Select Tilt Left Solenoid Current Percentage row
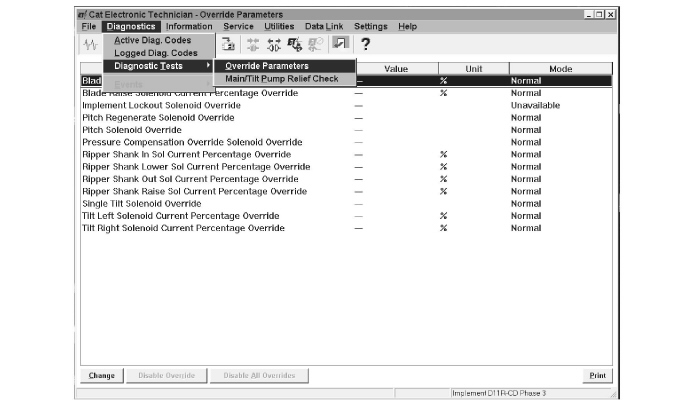This screenshot has width=700, height=400. click(x=346, y=216)
